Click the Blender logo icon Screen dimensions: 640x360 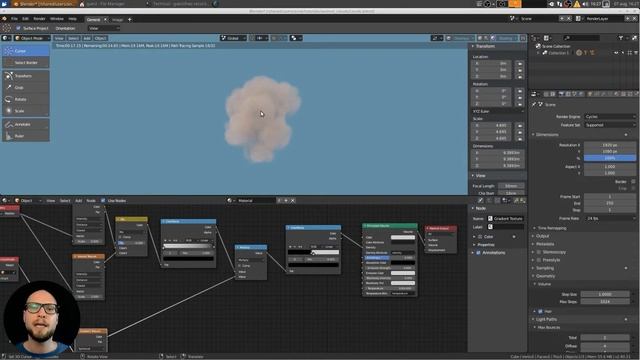[x=4, y=19]
